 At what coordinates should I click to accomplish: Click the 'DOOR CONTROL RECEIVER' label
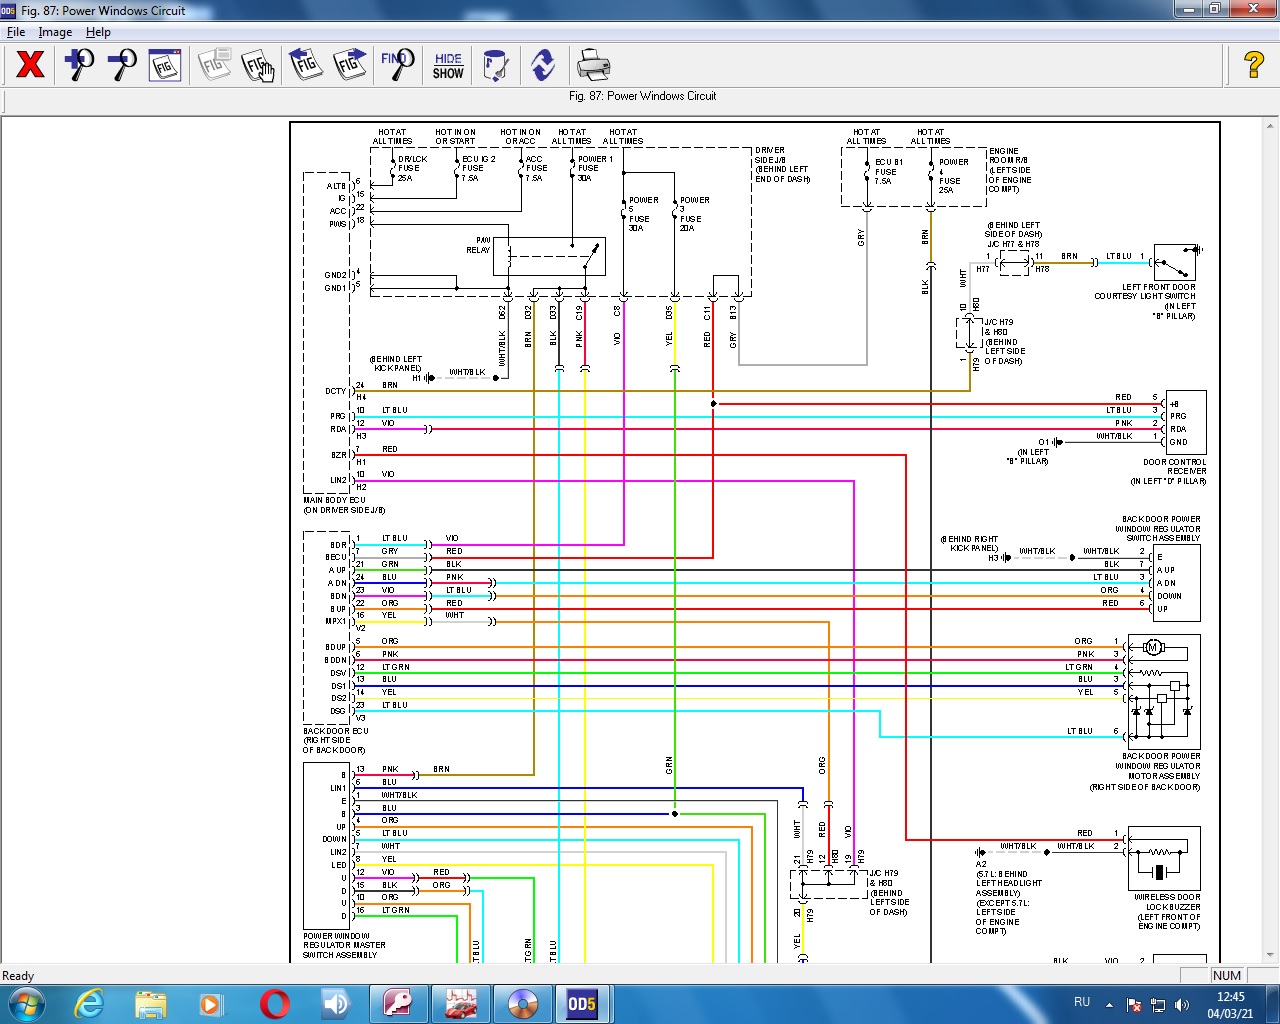tap(1175, 466)
